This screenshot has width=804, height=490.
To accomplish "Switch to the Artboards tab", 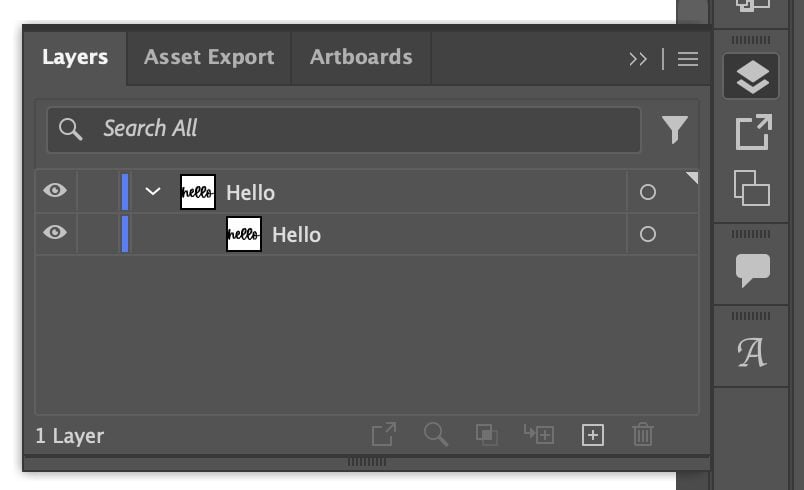I will pyautogui.click(x=361, y=57).
